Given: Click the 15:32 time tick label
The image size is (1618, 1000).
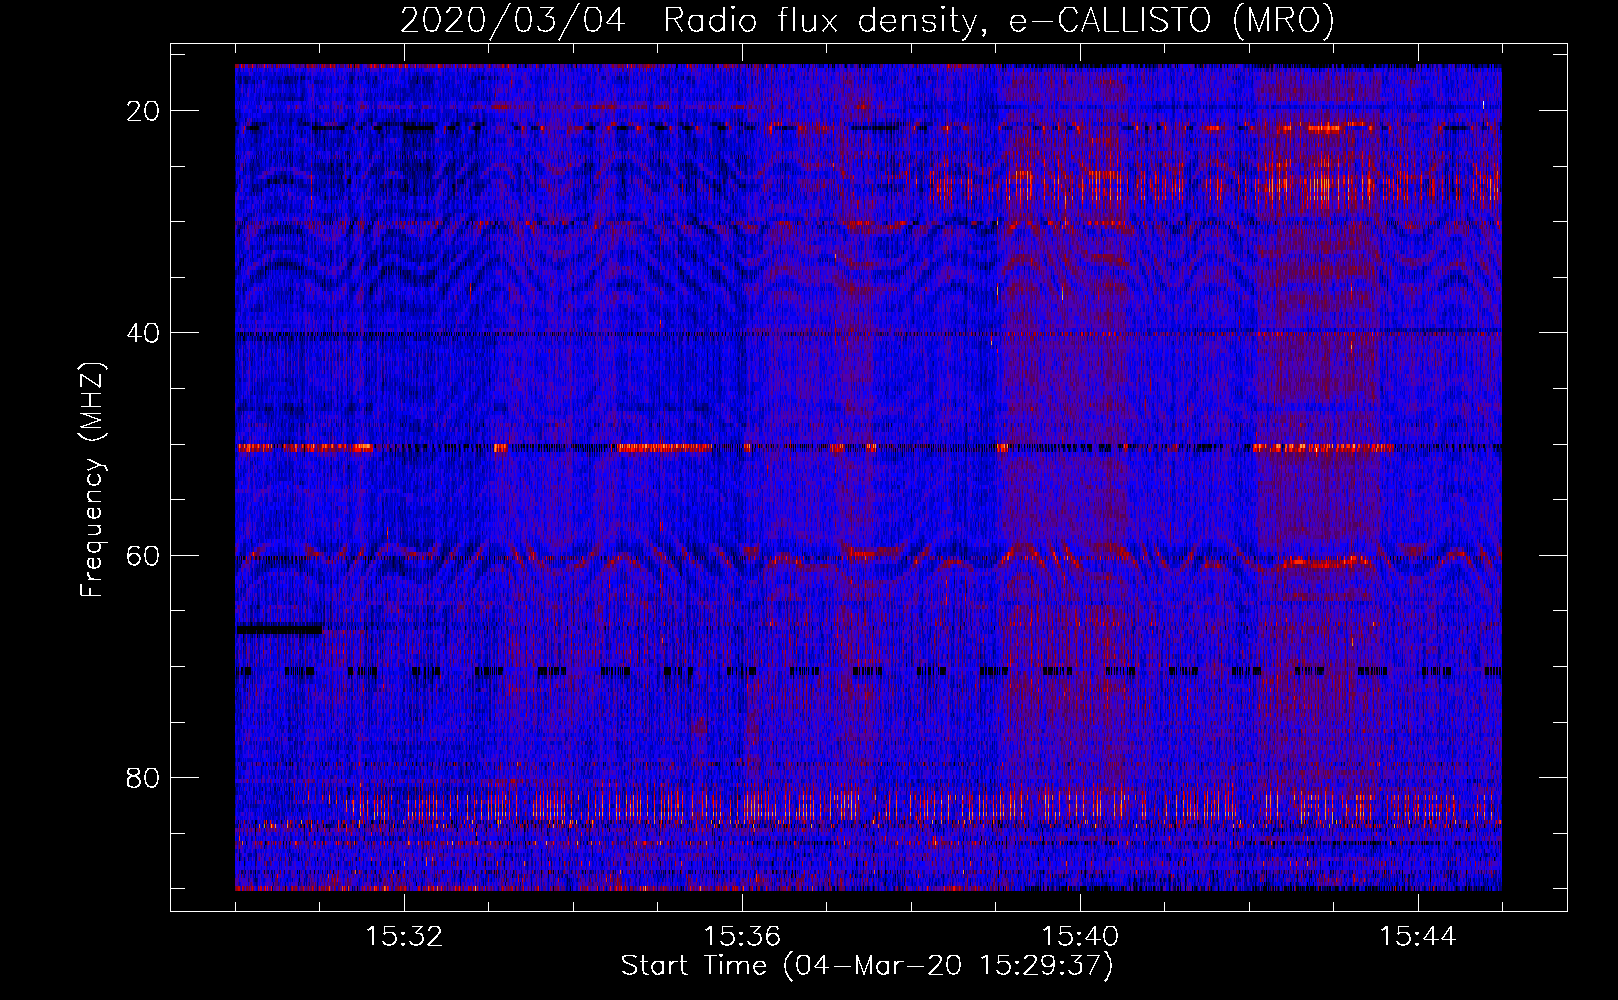Looking at the screenshot, I should [404, 937].
